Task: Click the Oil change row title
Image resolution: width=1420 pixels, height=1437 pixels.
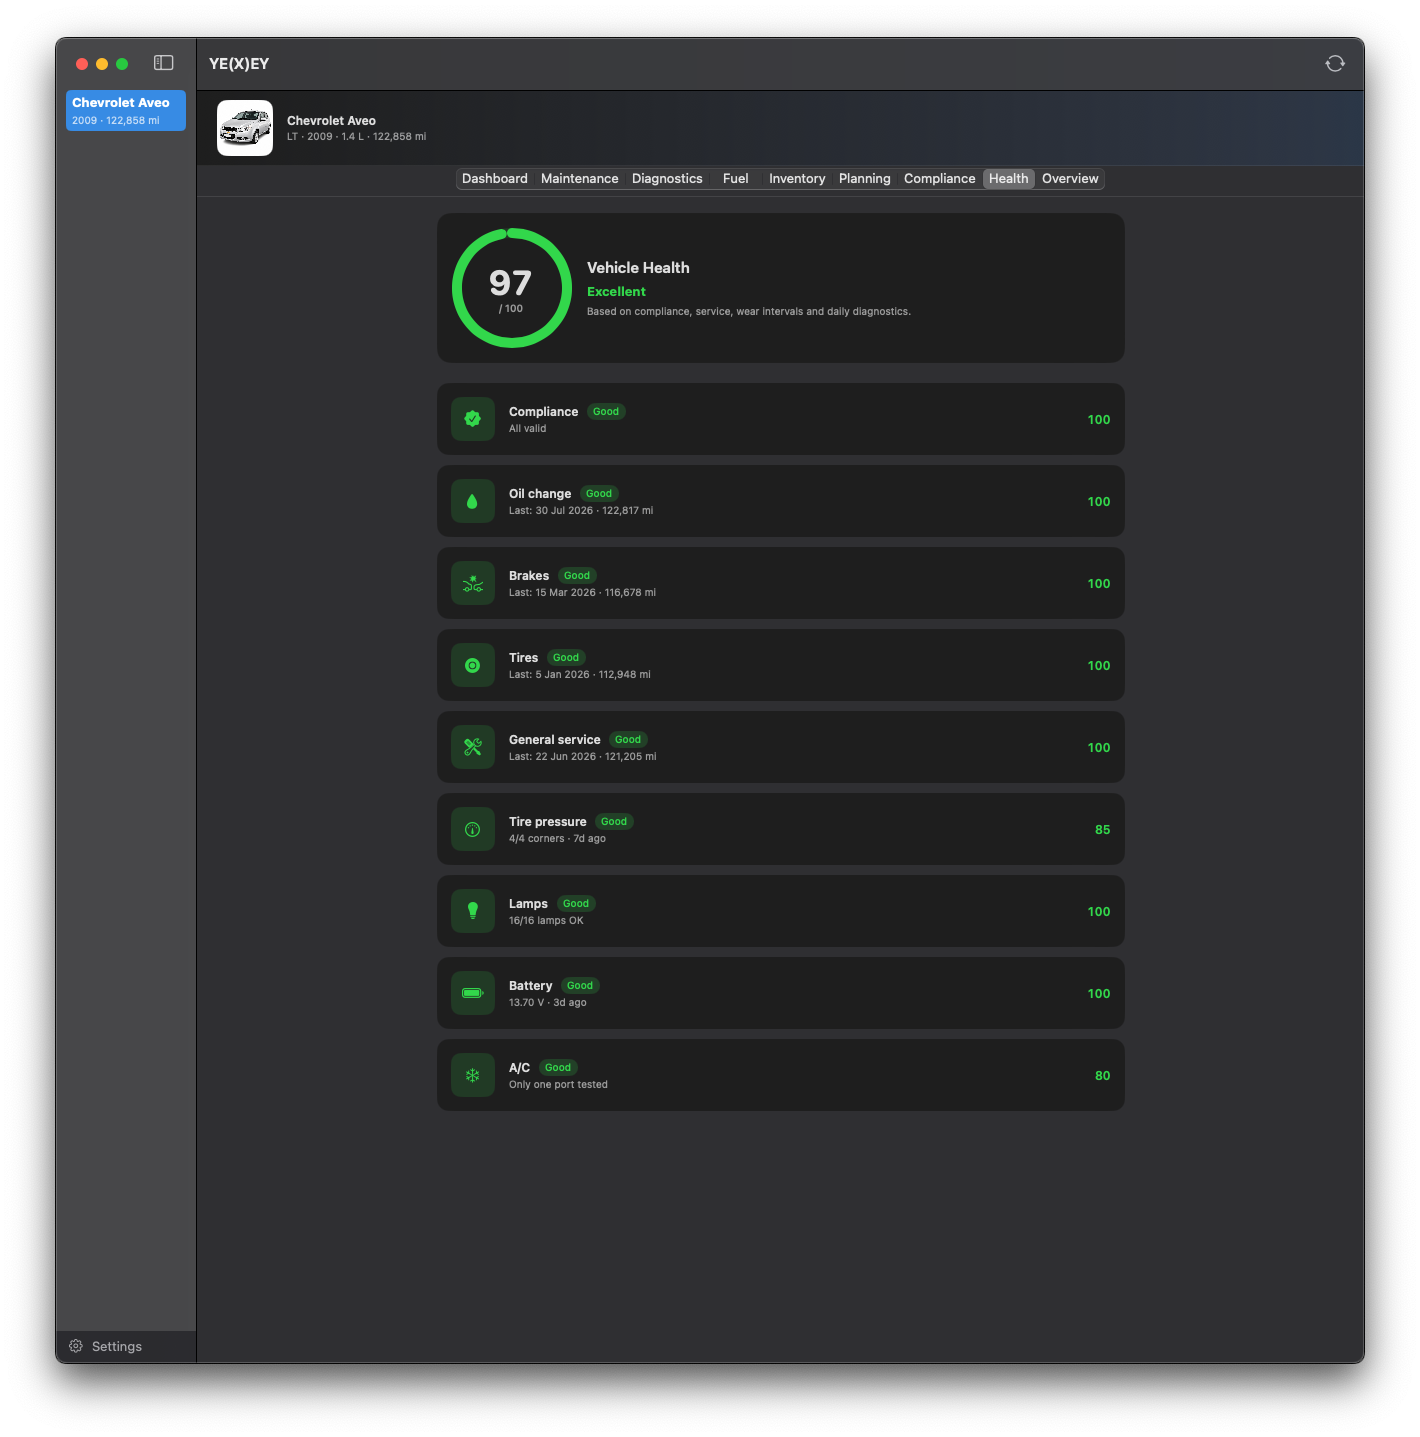Action: (x=540, y=494)
